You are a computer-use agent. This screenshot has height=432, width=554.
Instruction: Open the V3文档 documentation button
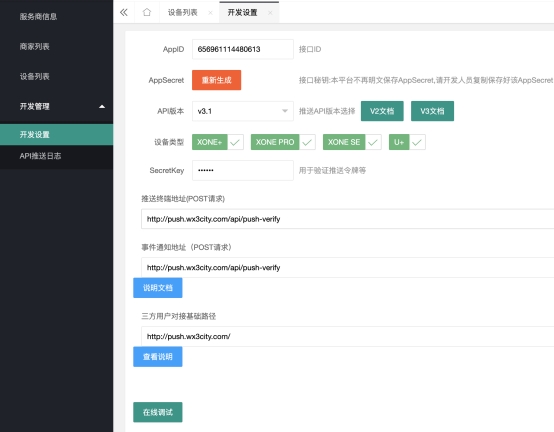[432, 111]
